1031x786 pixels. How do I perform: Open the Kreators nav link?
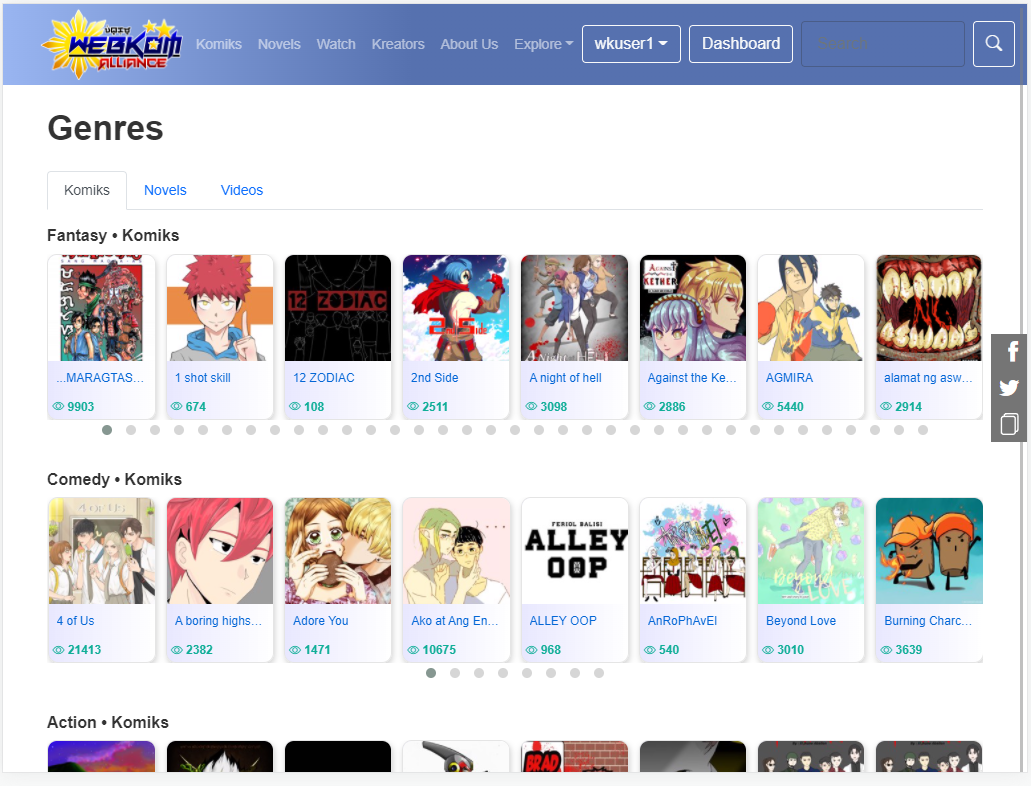tap(398, 44)
